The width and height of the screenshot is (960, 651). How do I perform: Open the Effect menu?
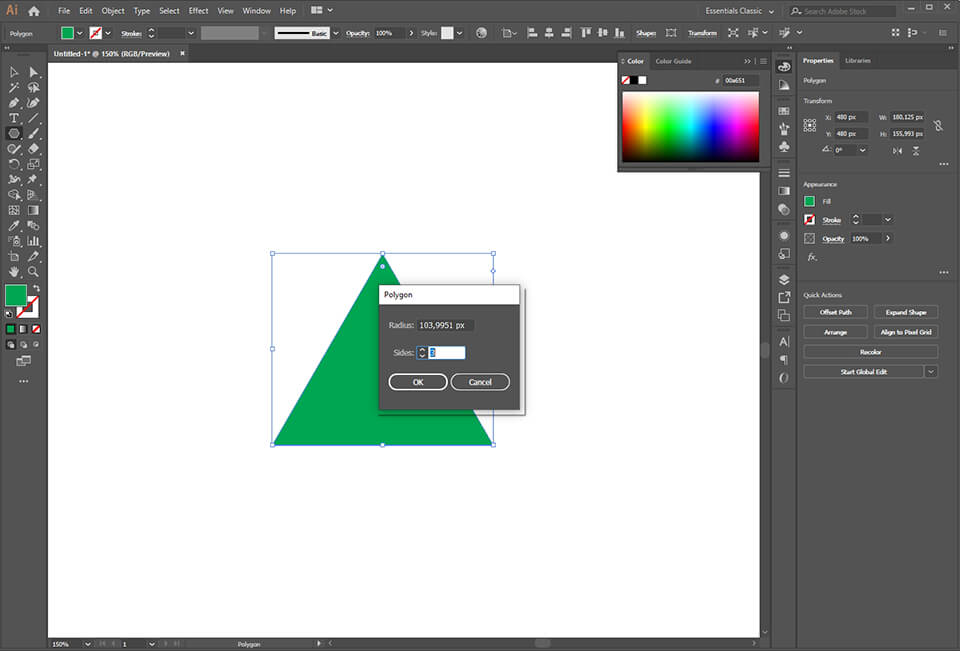(198, 11)
